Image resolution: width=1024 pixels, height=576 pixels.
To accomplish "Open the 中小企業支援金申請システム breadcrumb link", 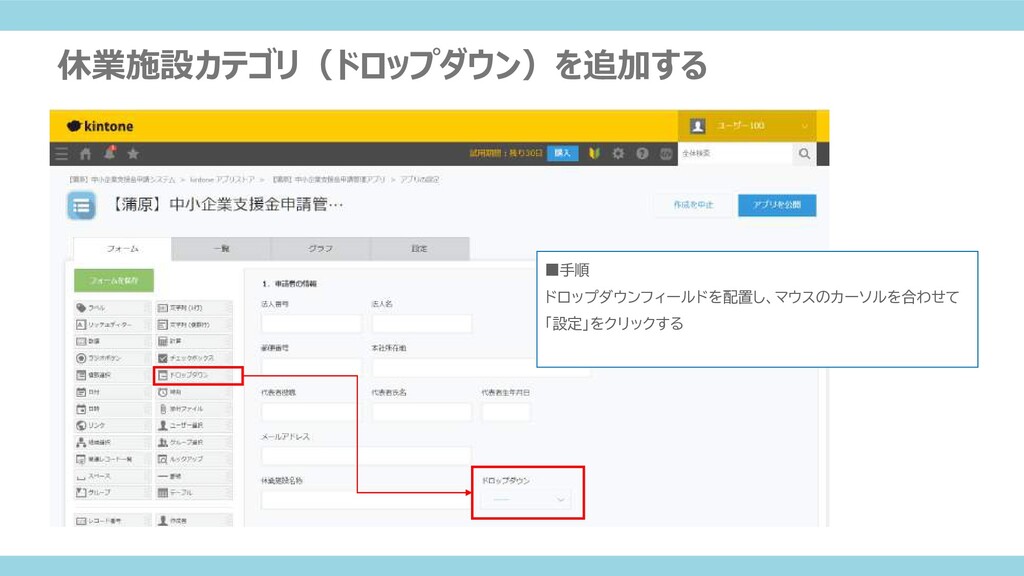I will coord(122,180).
